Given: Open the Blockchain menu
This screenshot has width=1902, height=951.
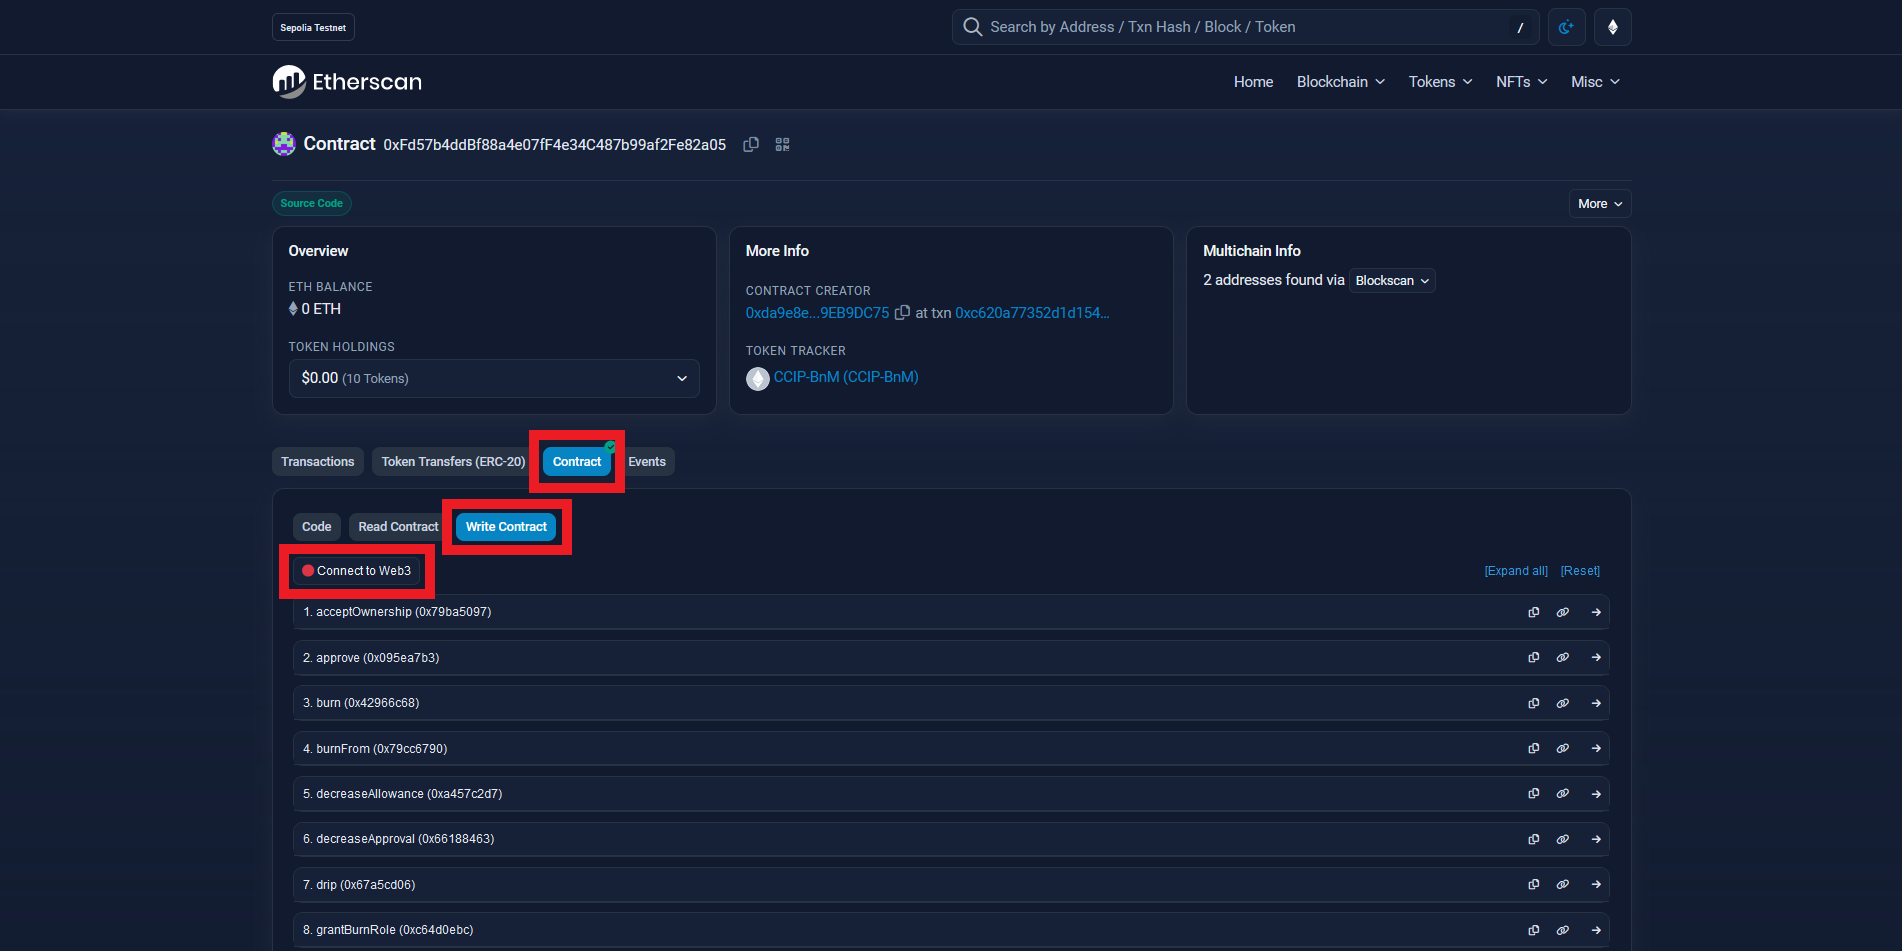Looking at the screenshot, I should (1340, 82).
